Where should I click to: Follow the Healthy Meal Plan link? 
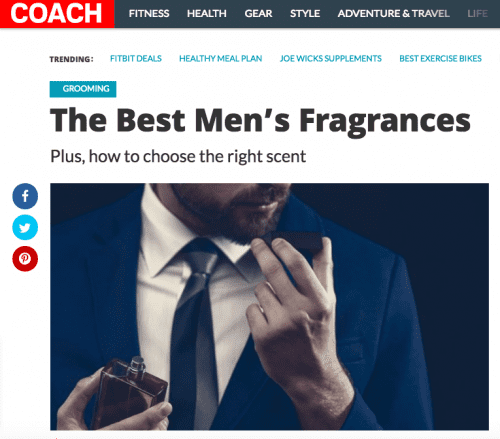tap(221, 59)
